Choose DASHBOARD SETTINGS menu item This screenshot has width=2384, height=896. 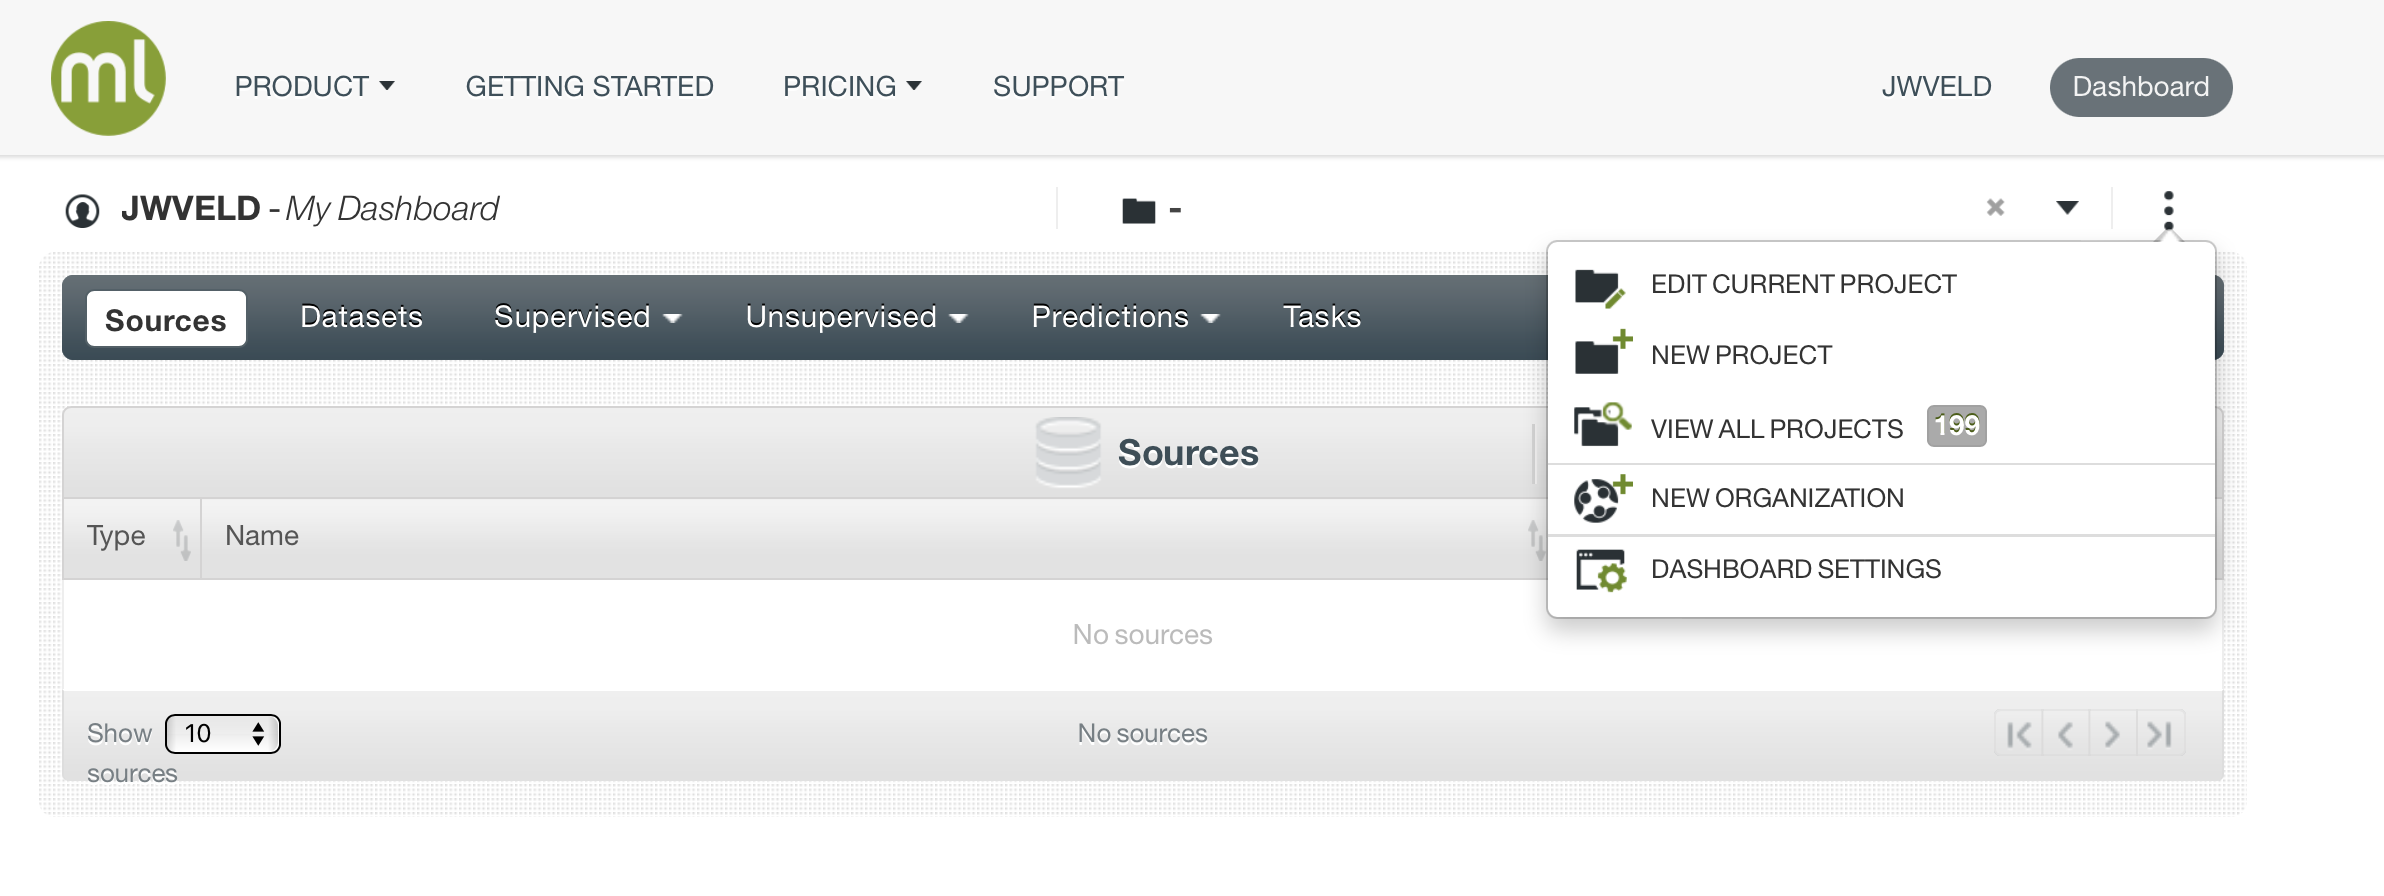point(1881,570)
